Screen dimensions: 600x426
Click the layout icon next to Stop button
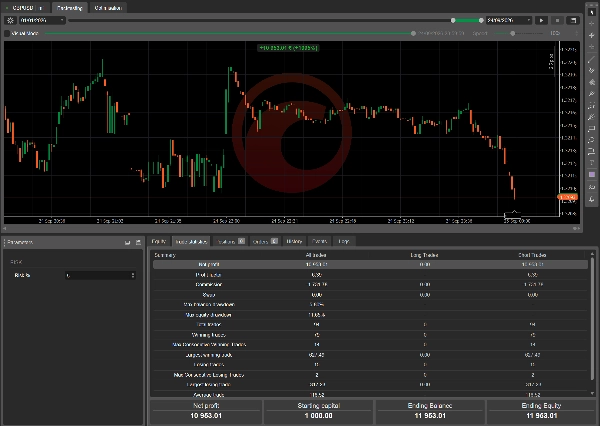(573, 20)
